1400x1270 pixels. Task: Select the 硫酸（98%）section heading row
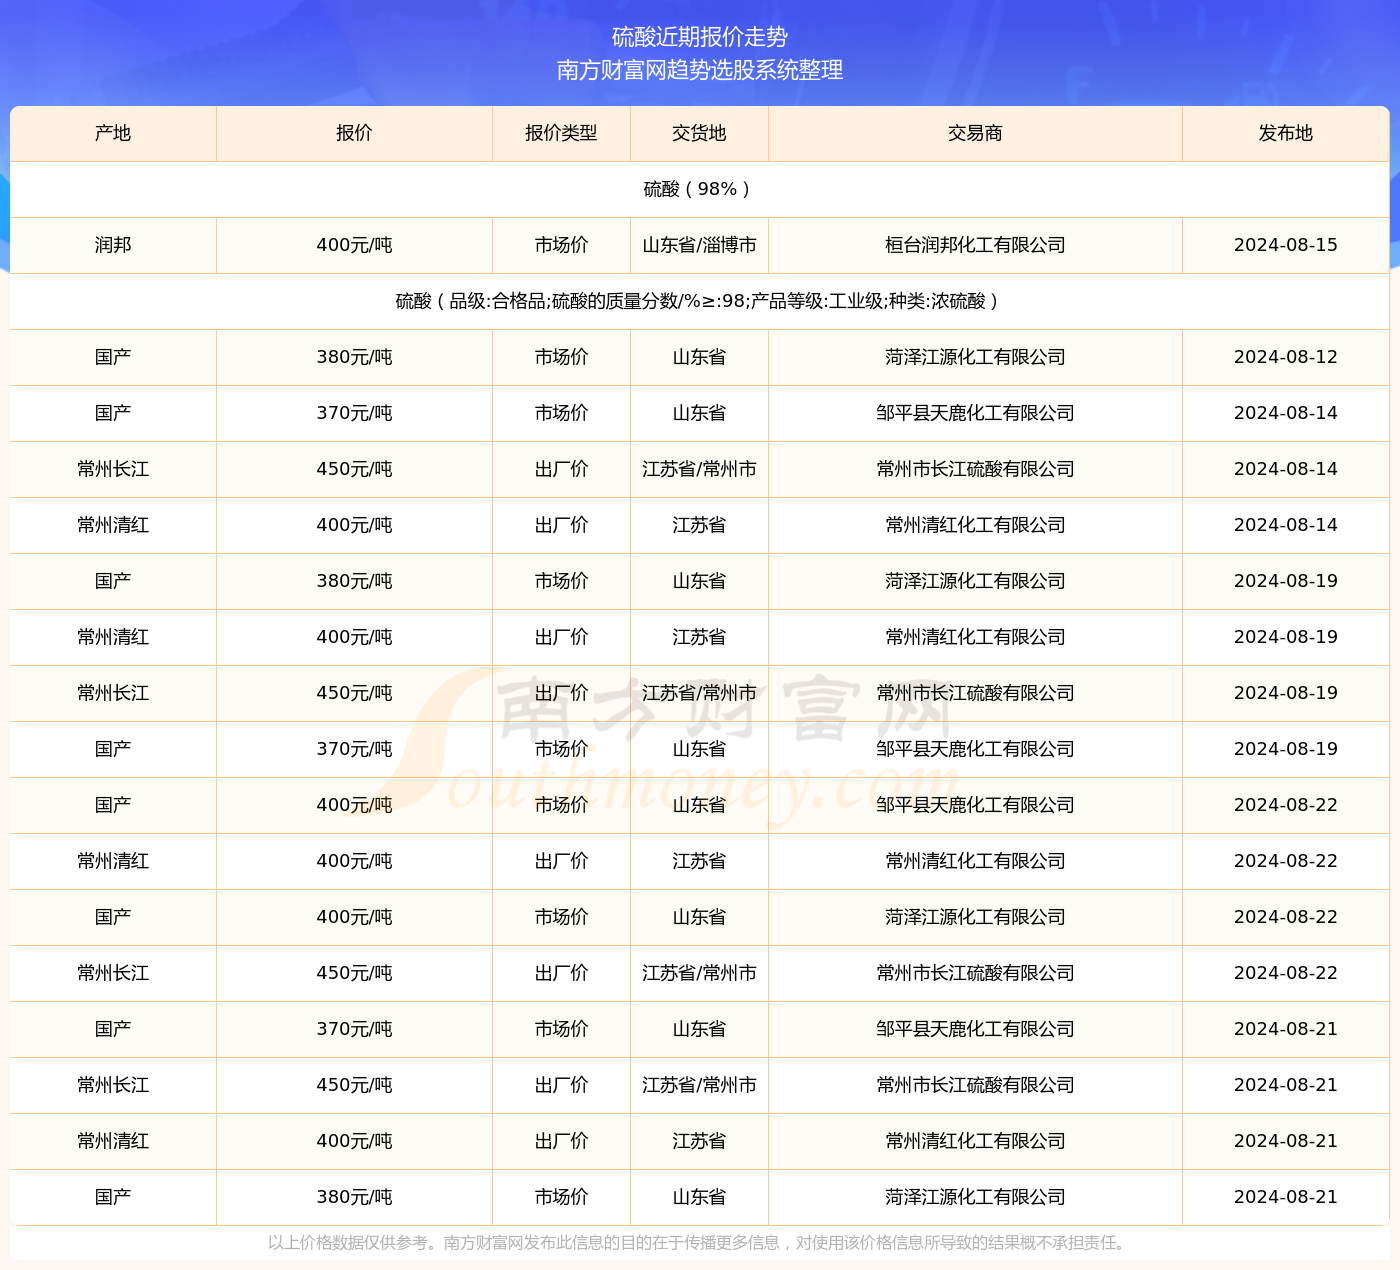point(700,189)
